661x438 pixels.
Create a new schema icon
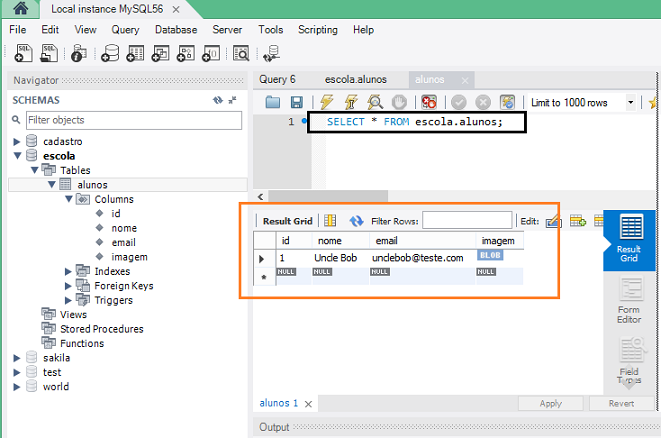point(110,54)
